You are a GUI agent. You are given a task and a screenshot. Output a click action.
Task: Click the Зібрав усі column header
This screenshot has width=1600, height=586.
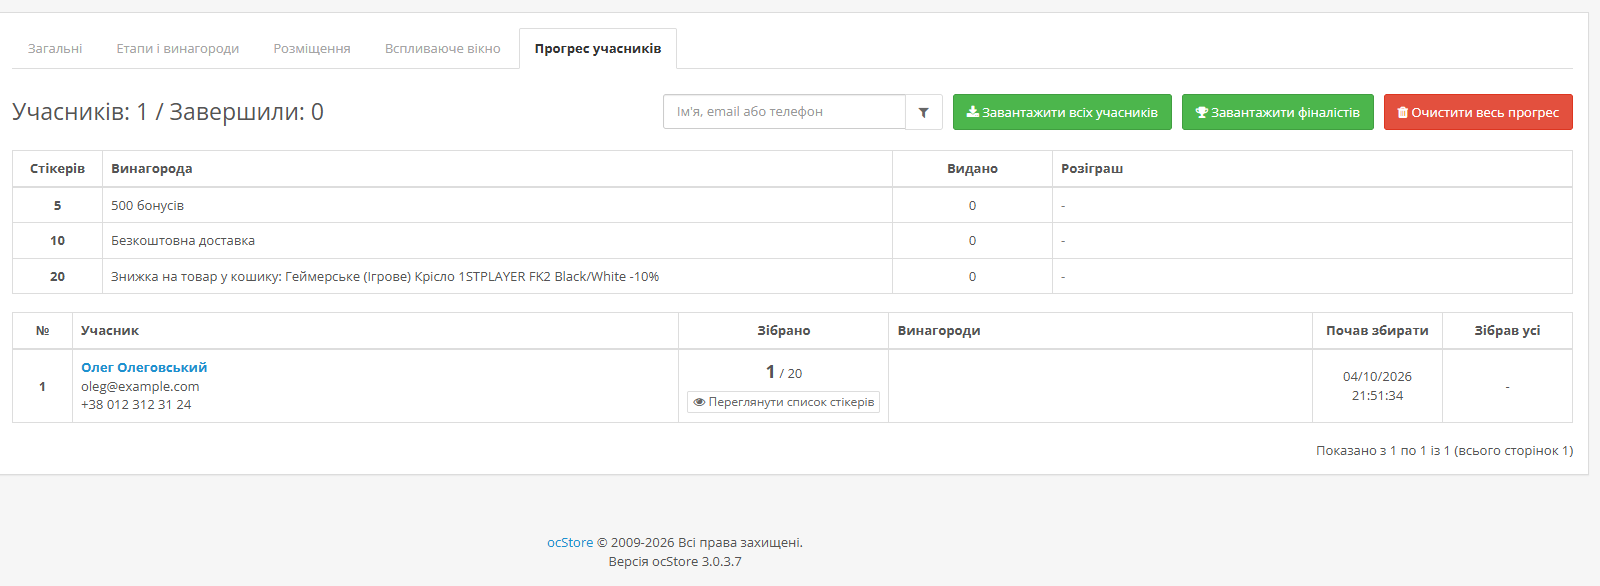click(1507, 330)
